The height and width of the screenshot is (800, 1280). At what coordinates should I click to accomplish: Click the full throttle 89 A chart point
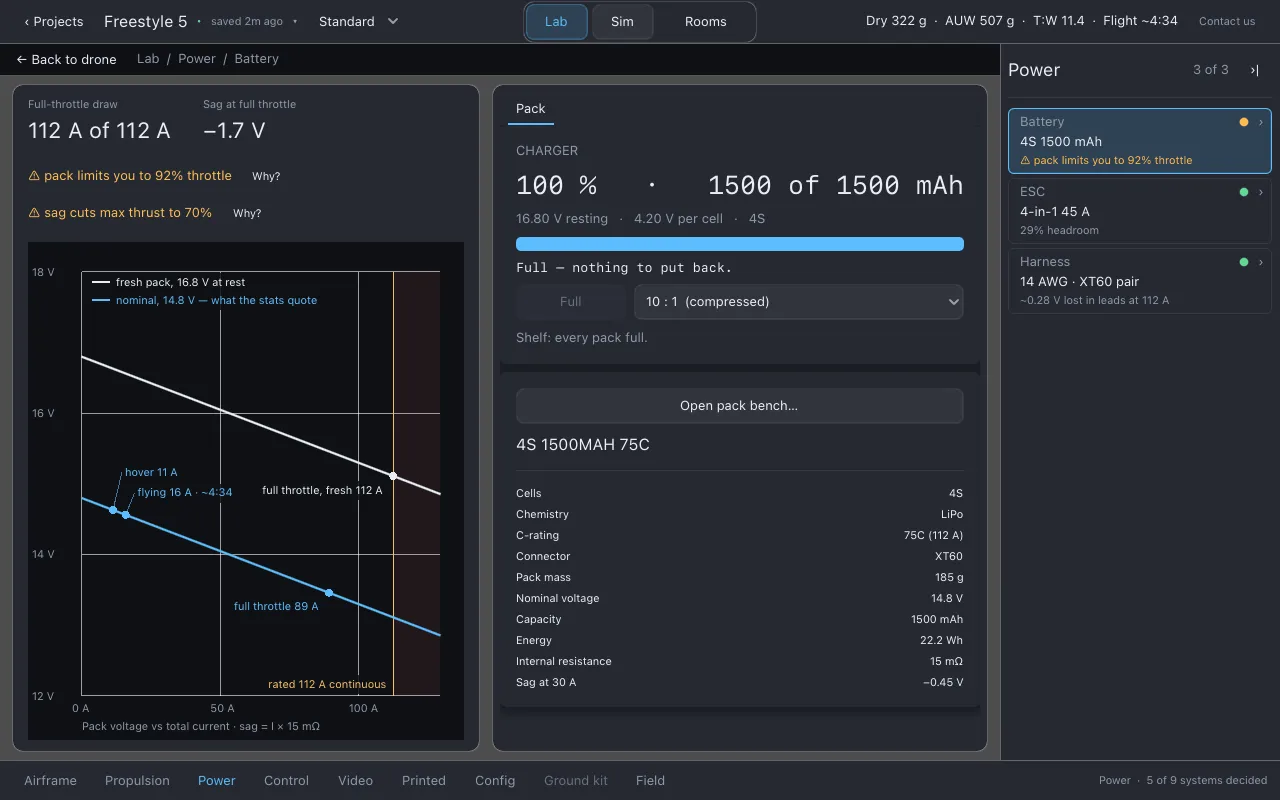[329, 593]
